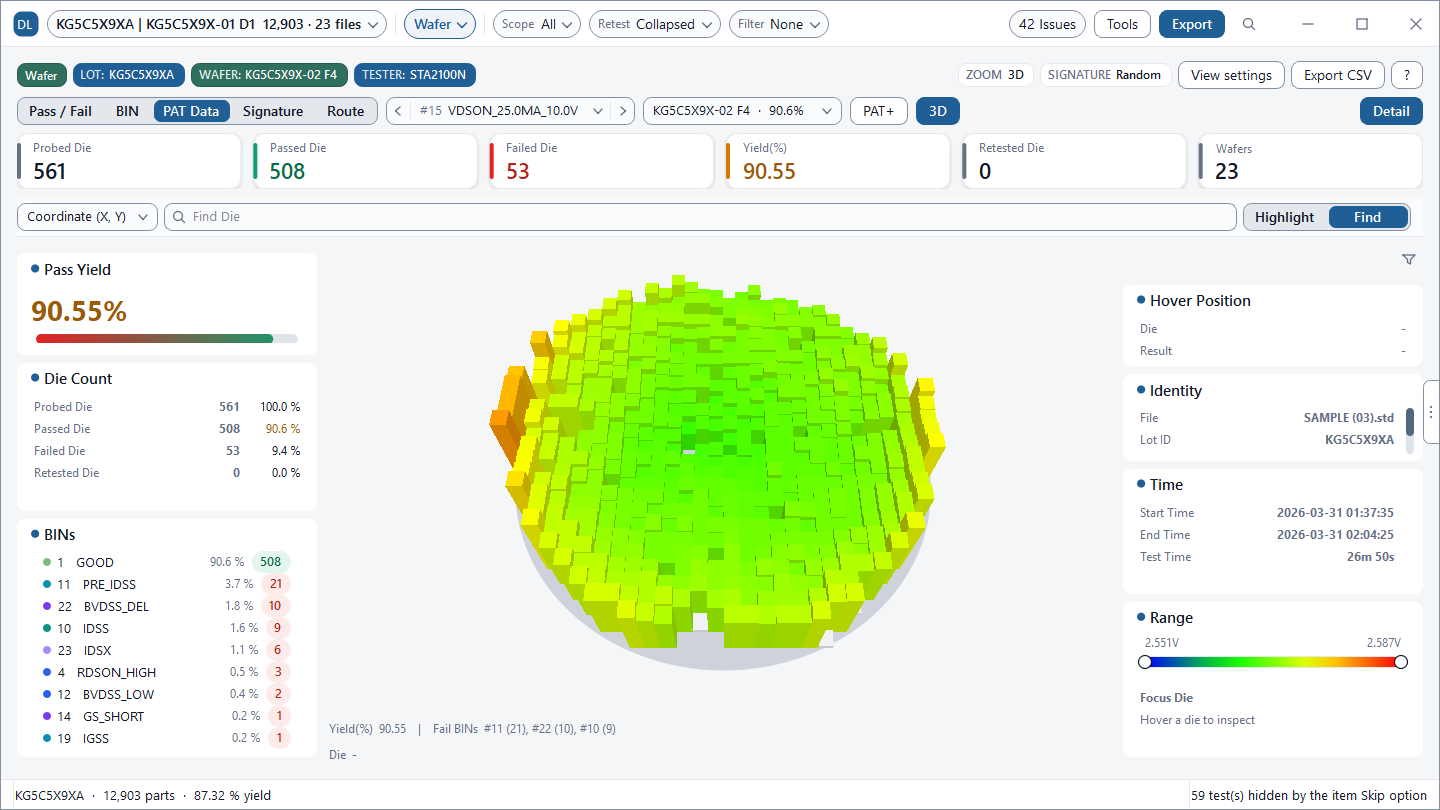Switch to Highlight mode
Screen dimensions: 1440x810
click(x=1284, y=217)
